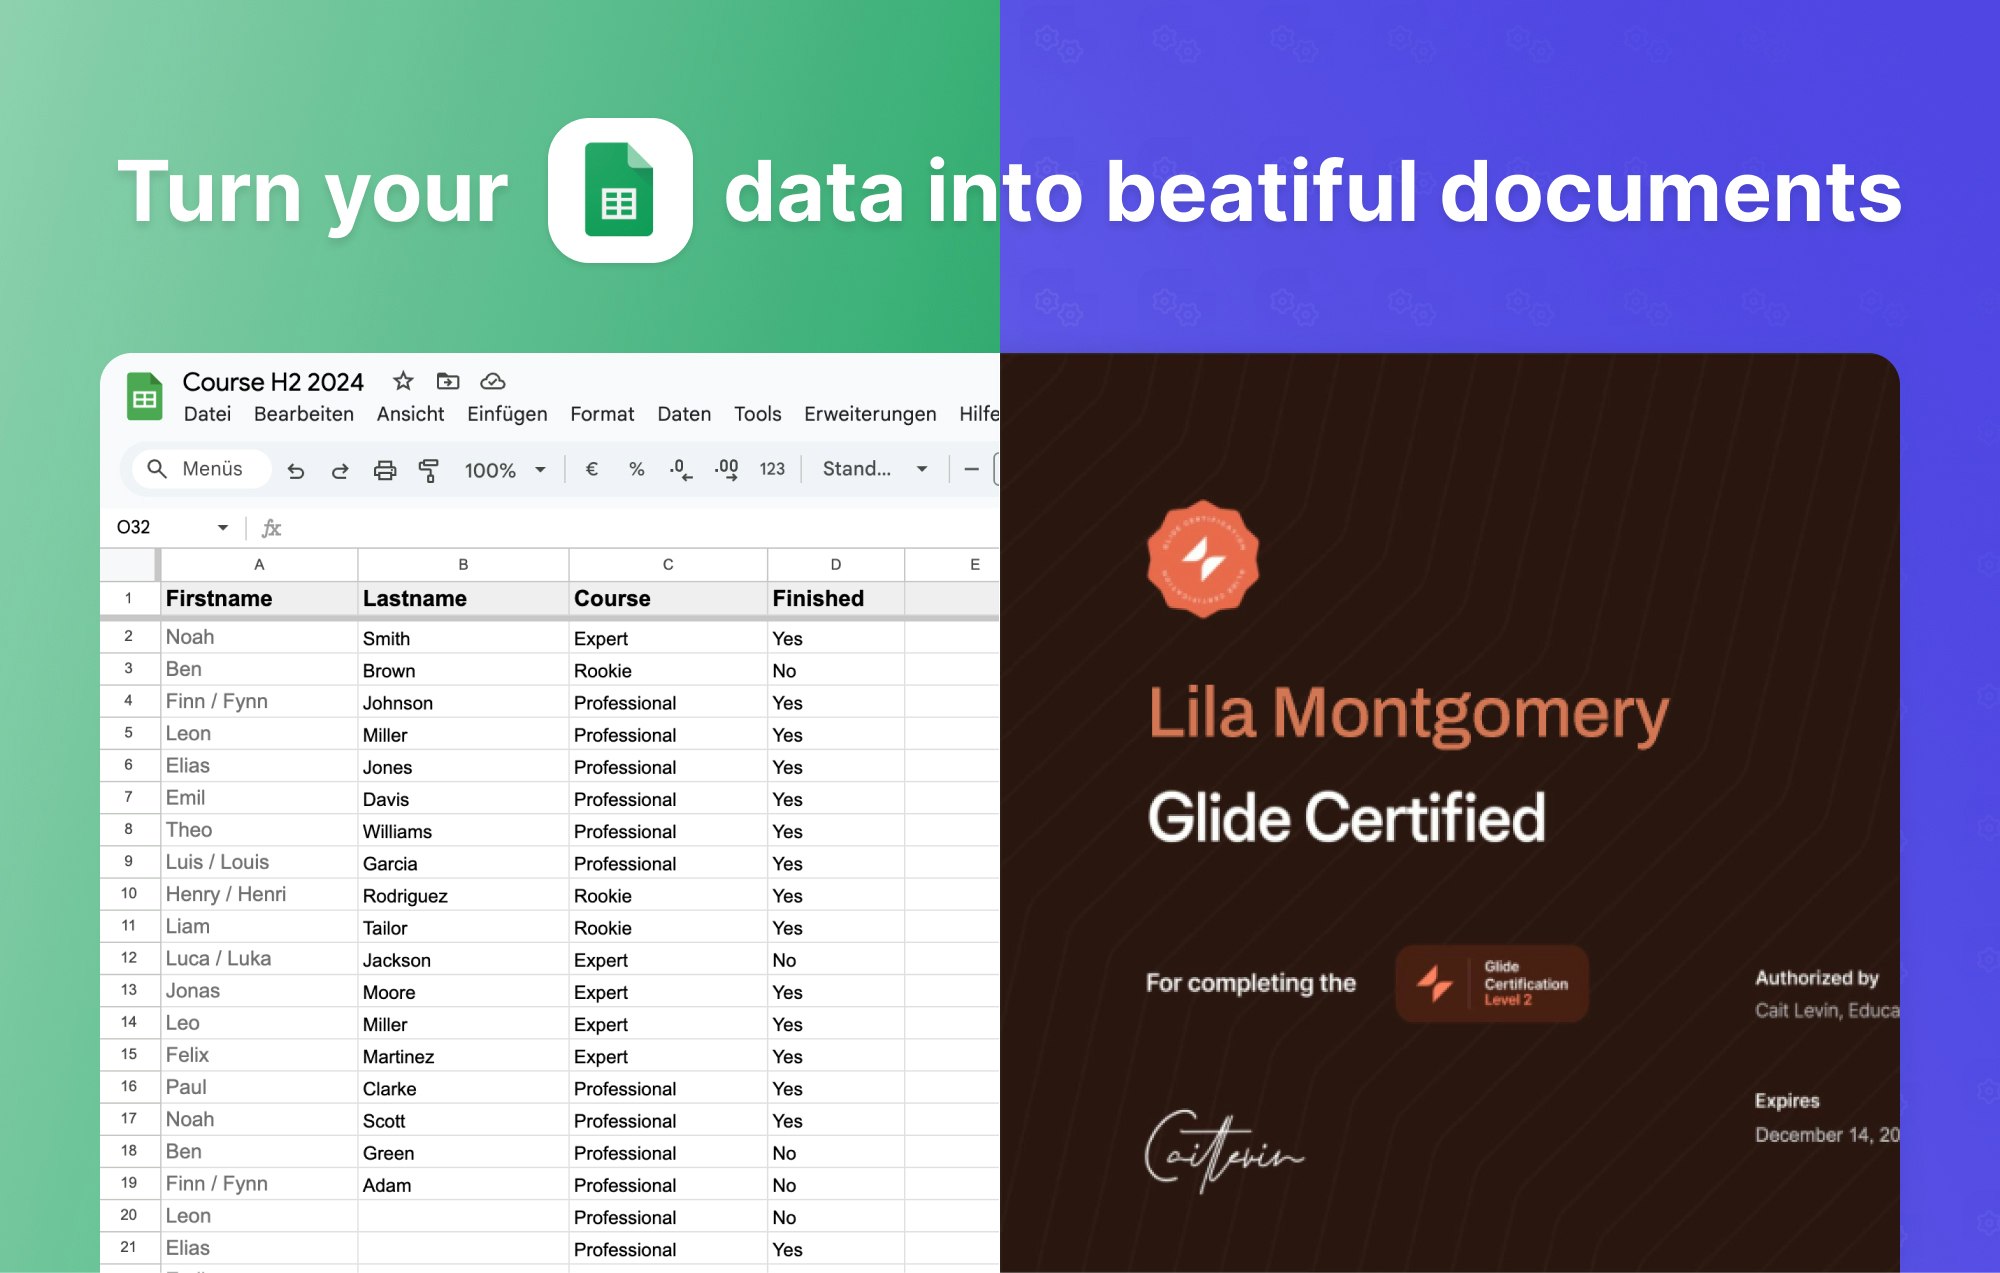The width and height of the screenshot is (2000, 1273).
Task: Select row 10 header
Action: [x=129, y=894]
